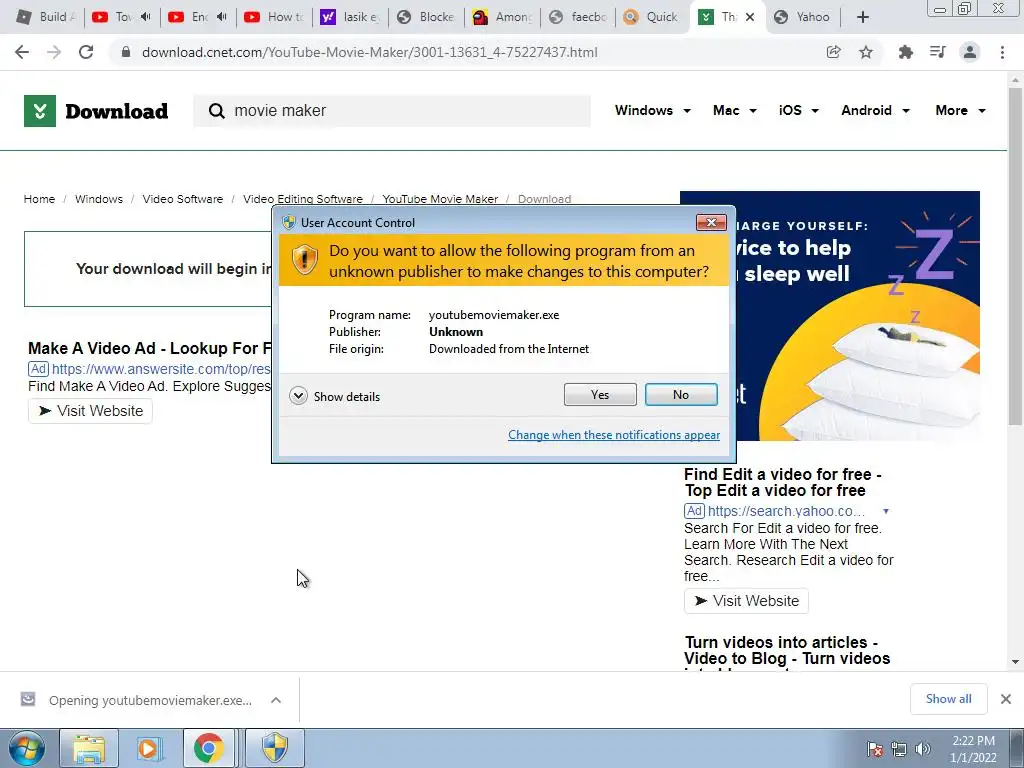1024x768 pixels.
Task: Switch to the Blocked tab
Action: tap(426, 17)
